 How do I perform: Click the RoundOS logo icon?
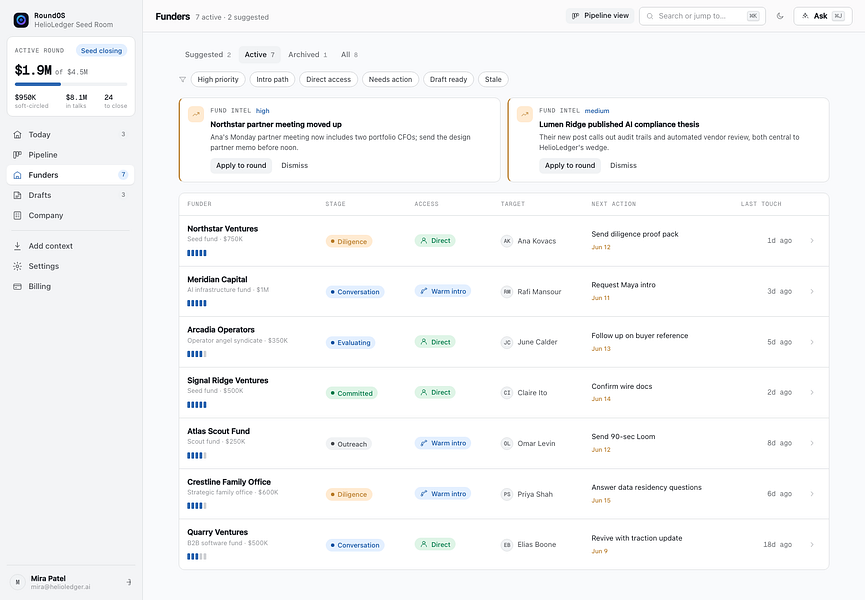tap(21, 20)
